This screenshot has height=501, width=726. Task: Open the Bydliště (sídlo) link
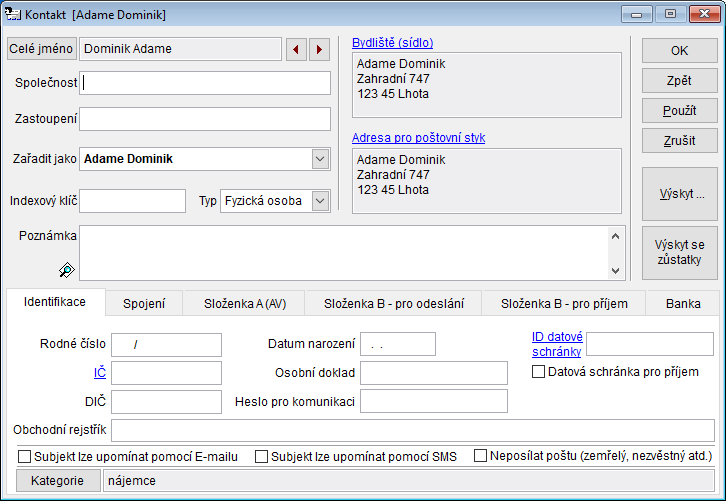point(392,43)
